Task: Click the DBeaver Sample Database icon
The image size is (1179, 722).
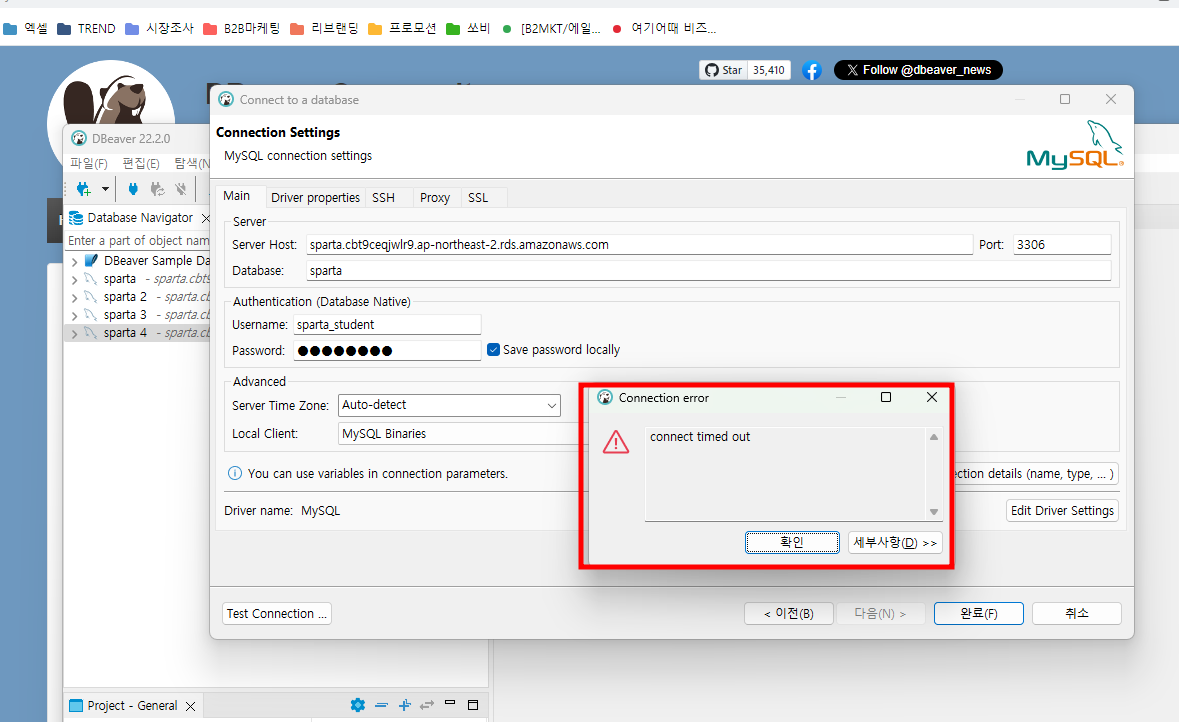Action: 91,260
